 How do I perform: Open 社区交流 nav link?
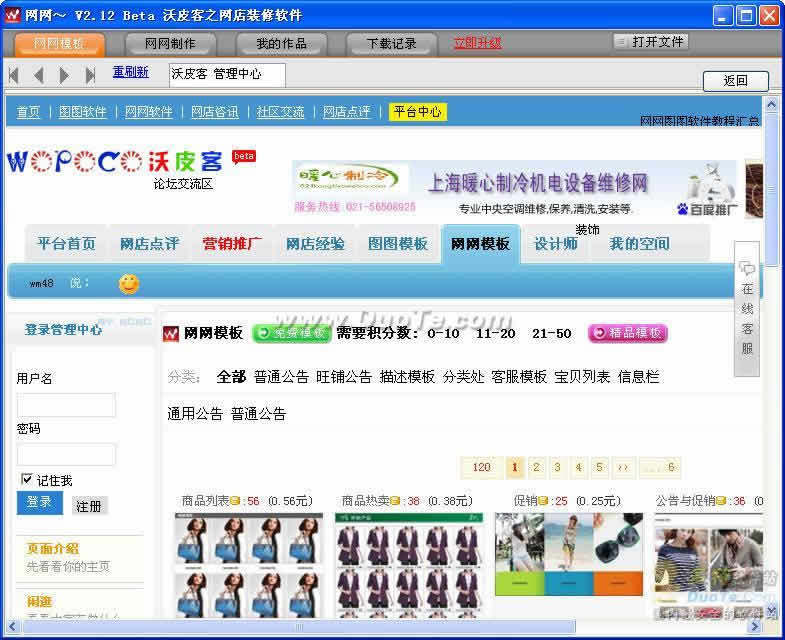coord(280,112)
